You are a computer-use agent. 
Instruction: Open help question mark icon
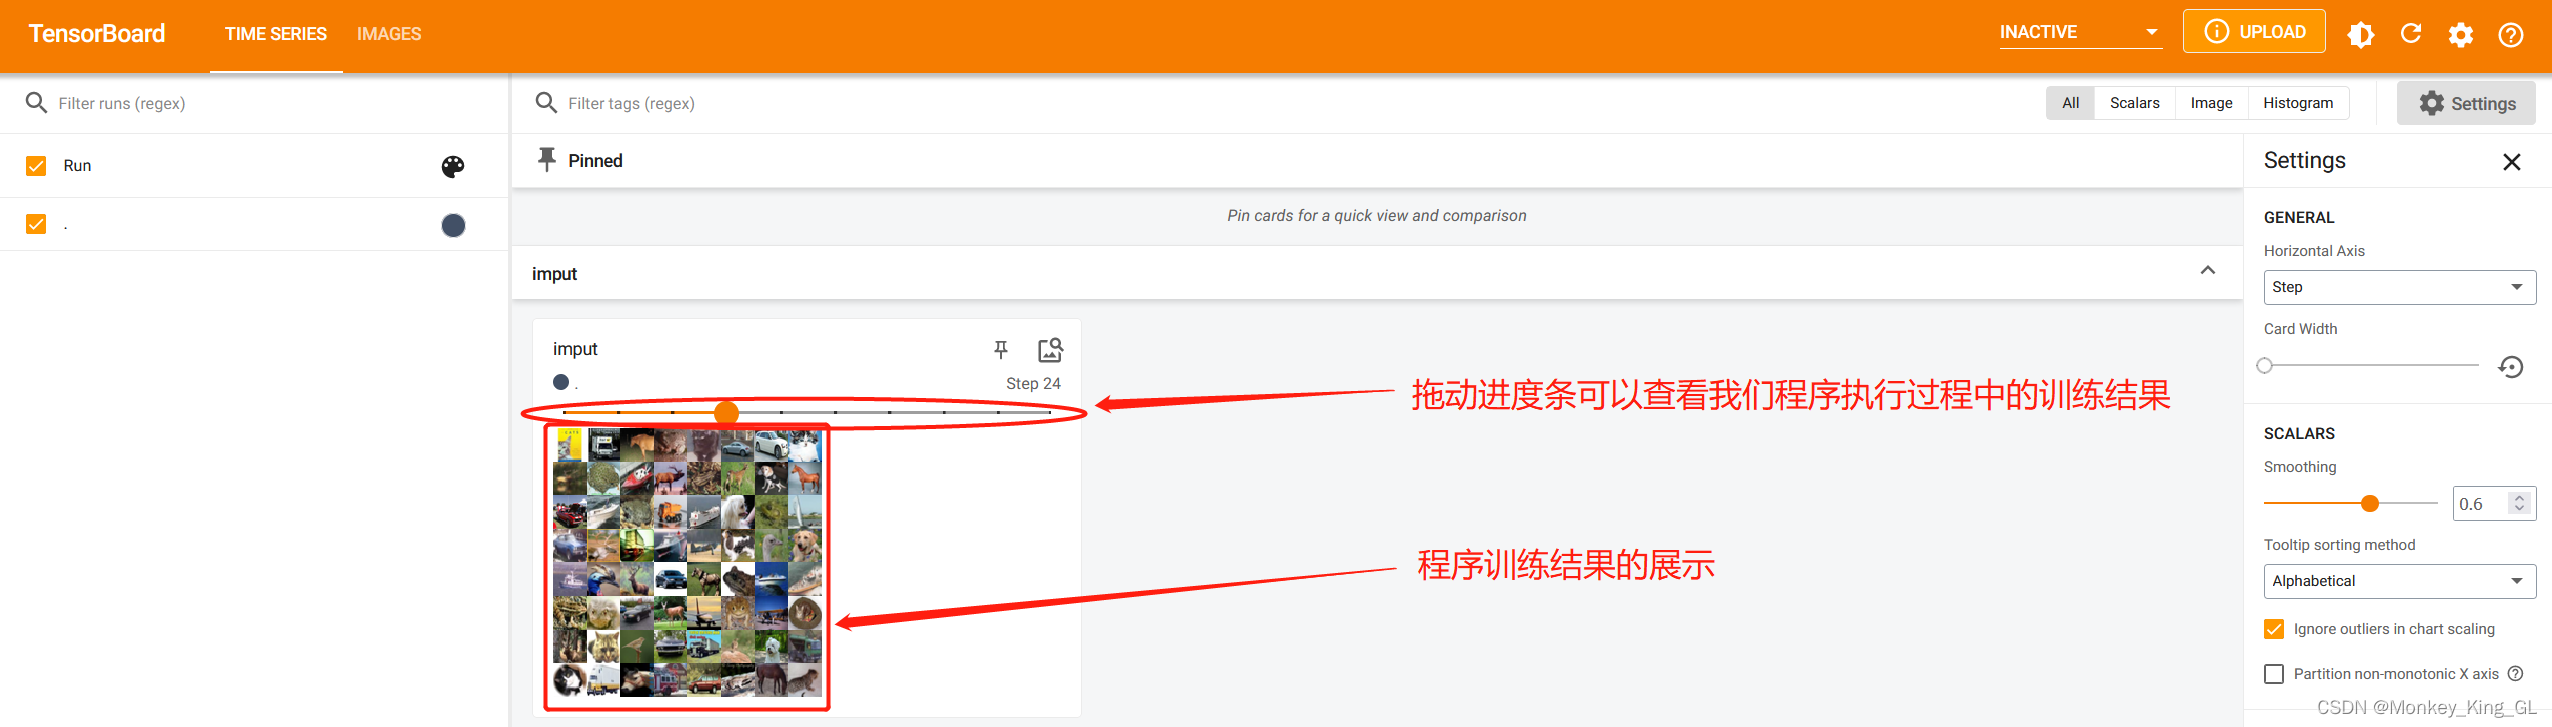pos(2511,35)
